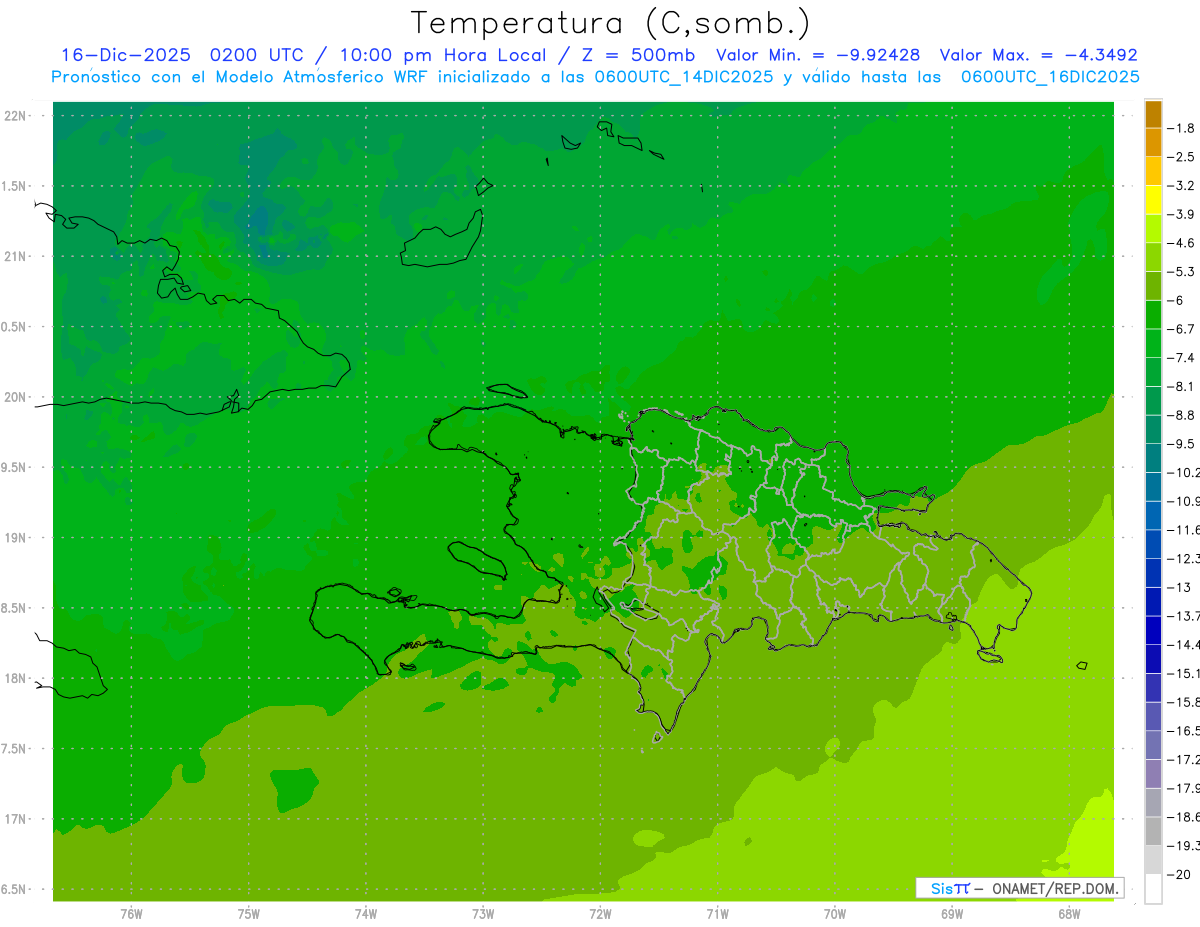Click the '-9.5' value on the color scale
Viewport: 1200px width, 927px height.
pyautogui.click(x=1183, y=444)
